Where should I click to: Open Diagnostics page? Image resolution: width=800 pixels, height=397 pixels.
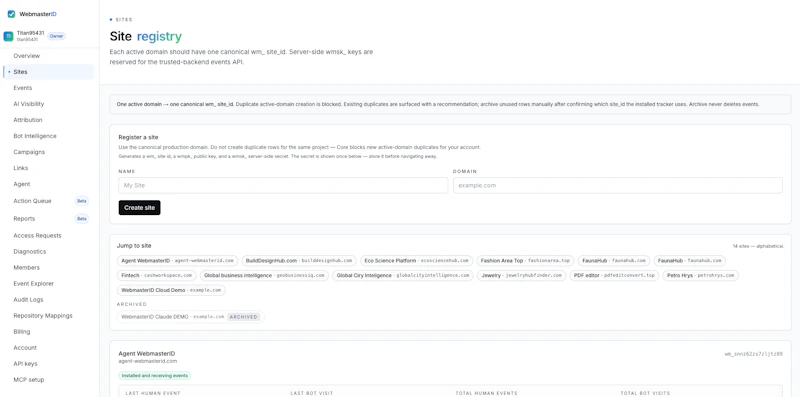30,252
